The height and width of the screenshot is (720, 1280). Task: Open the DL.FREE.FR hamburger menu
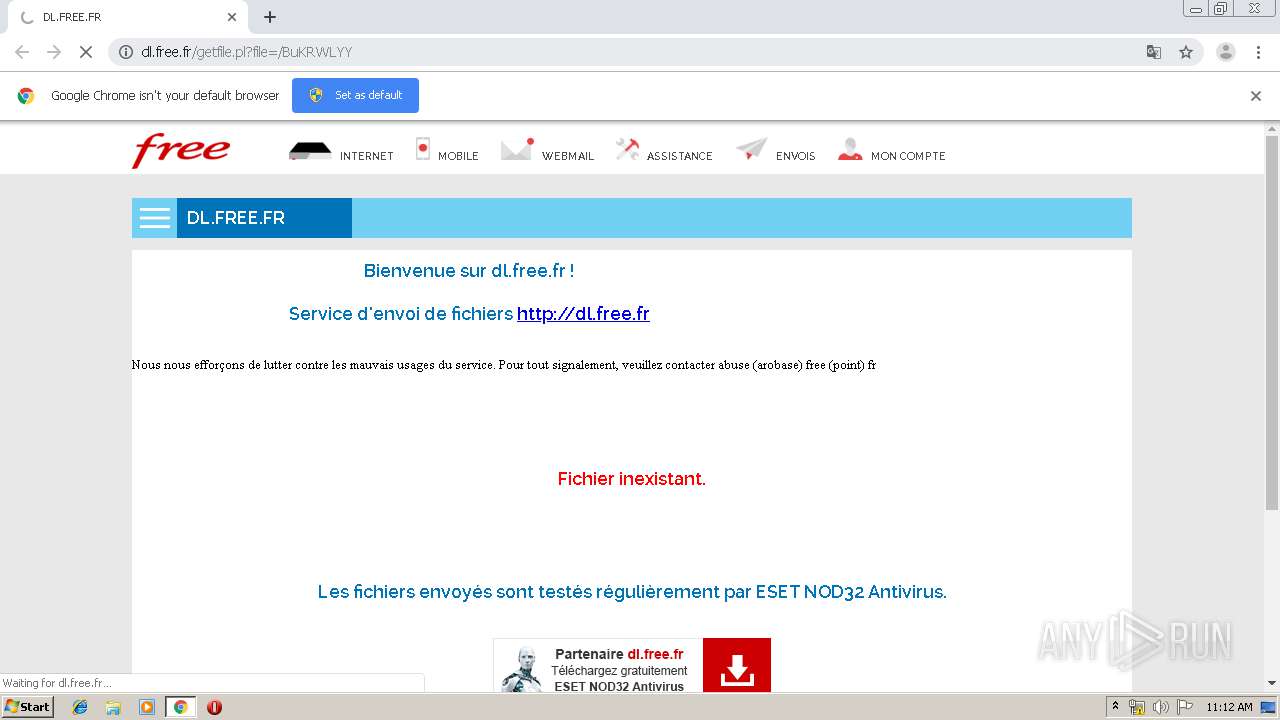point(155,218)
